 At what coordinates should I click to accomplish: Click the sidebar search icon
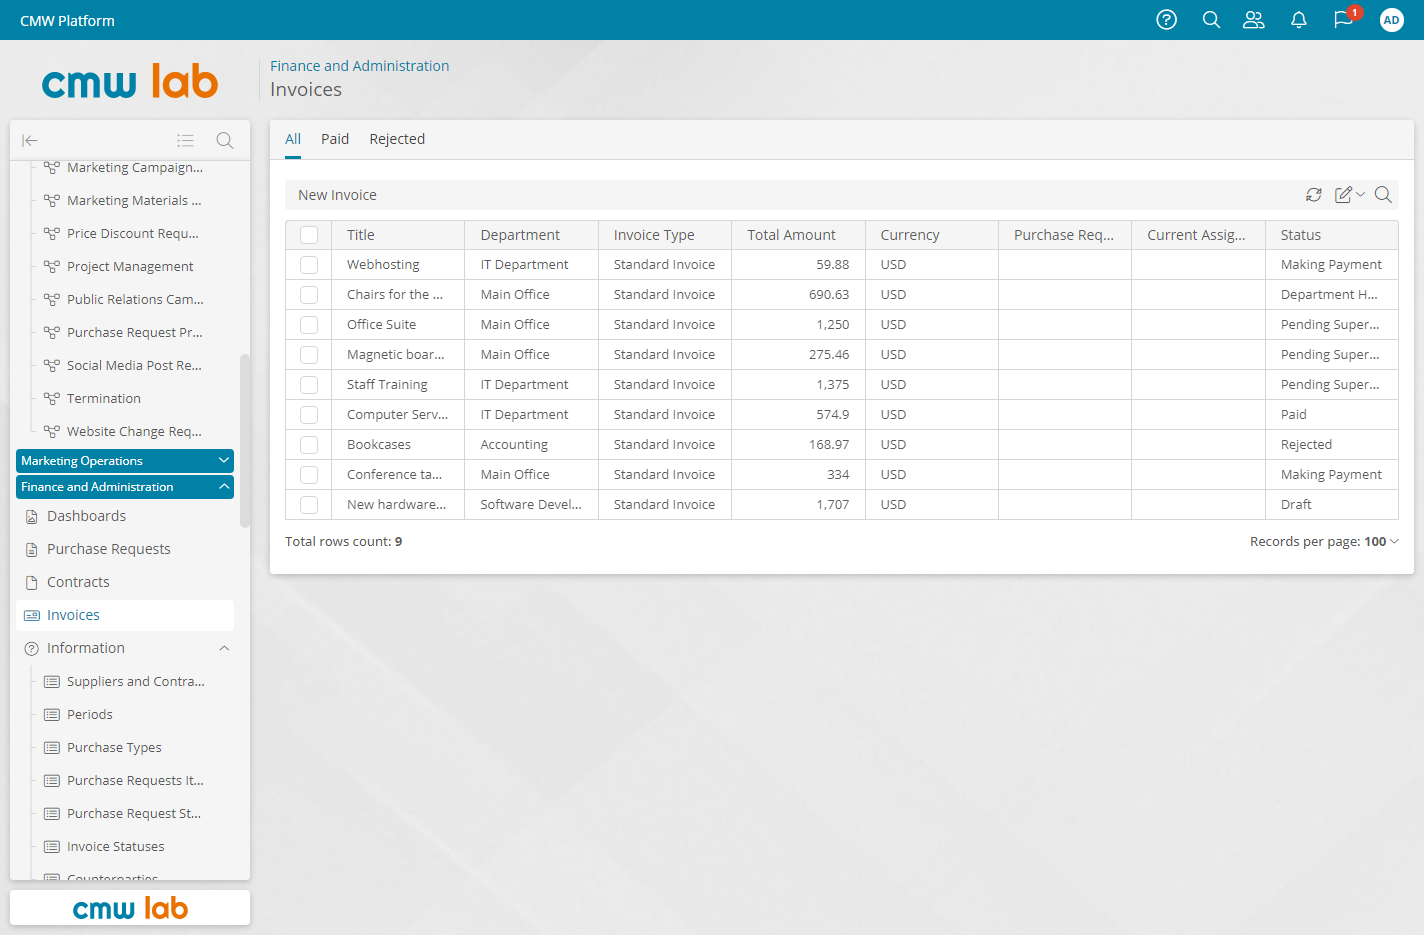(x=225, y=141)
